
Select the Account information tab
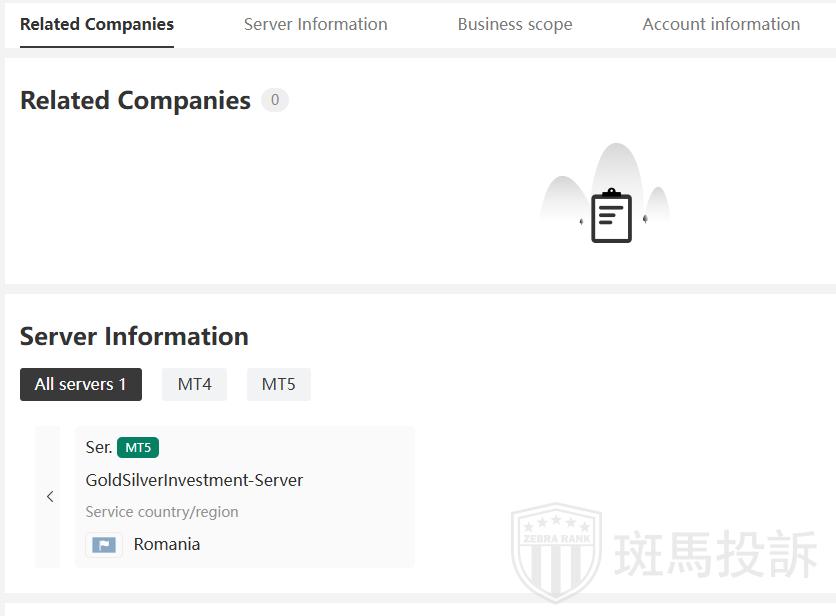(x=721, y=24)
